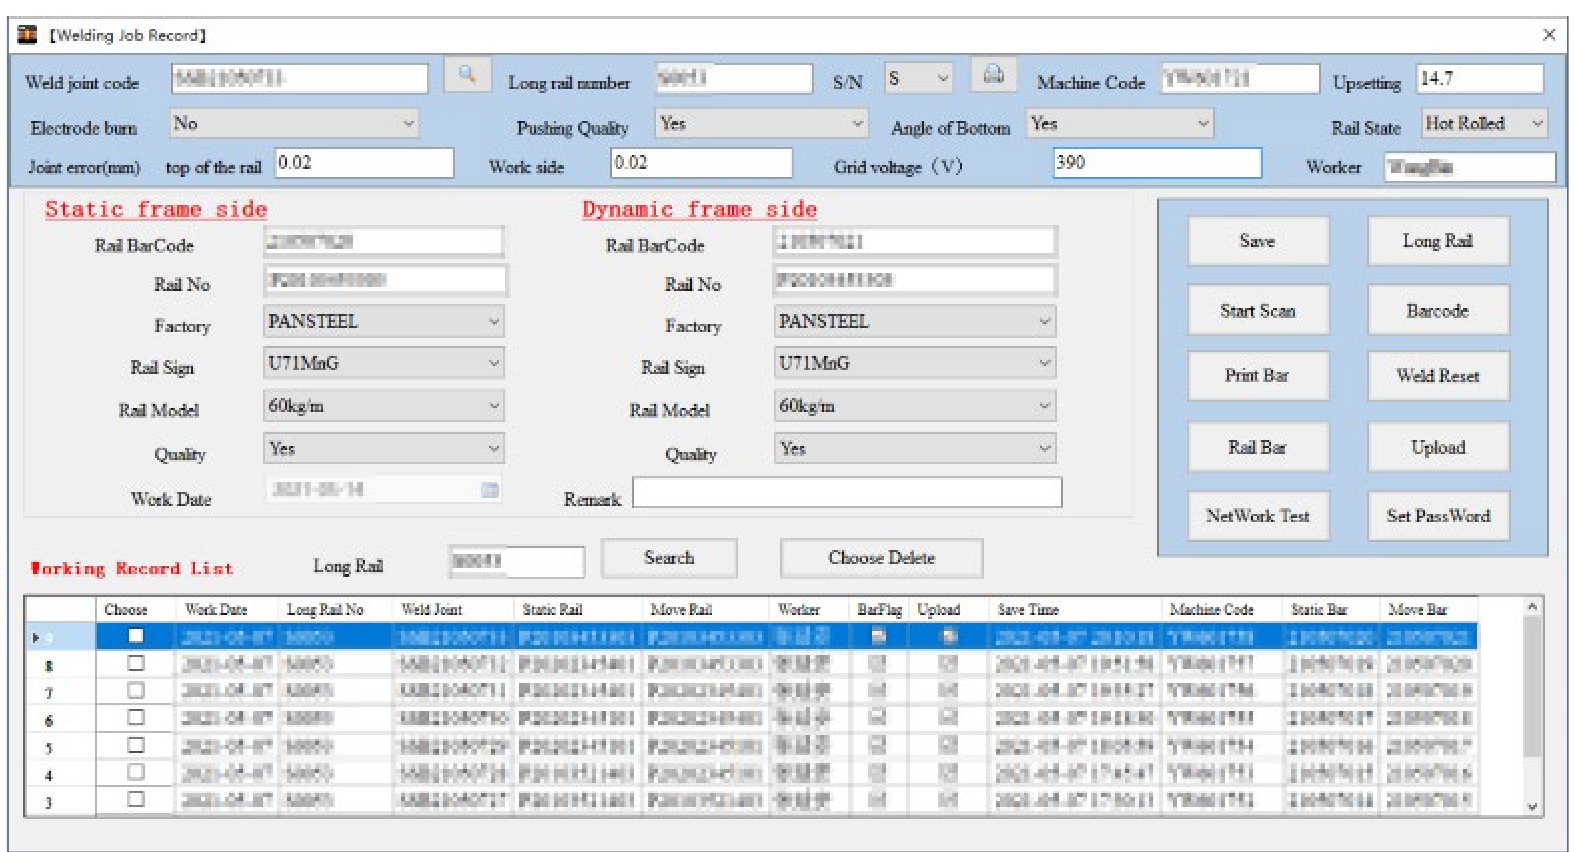Viewport: 1575px width, 852px height.
Task: Click the record list vertical scrollbar down arrow
Action: [1532, 806]
